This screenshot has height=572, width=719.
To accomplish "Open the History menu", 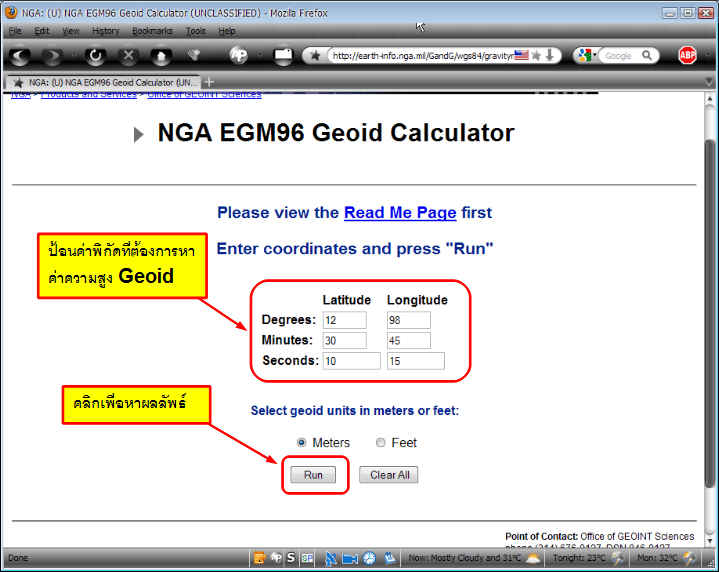I will (x=105, y=31).
